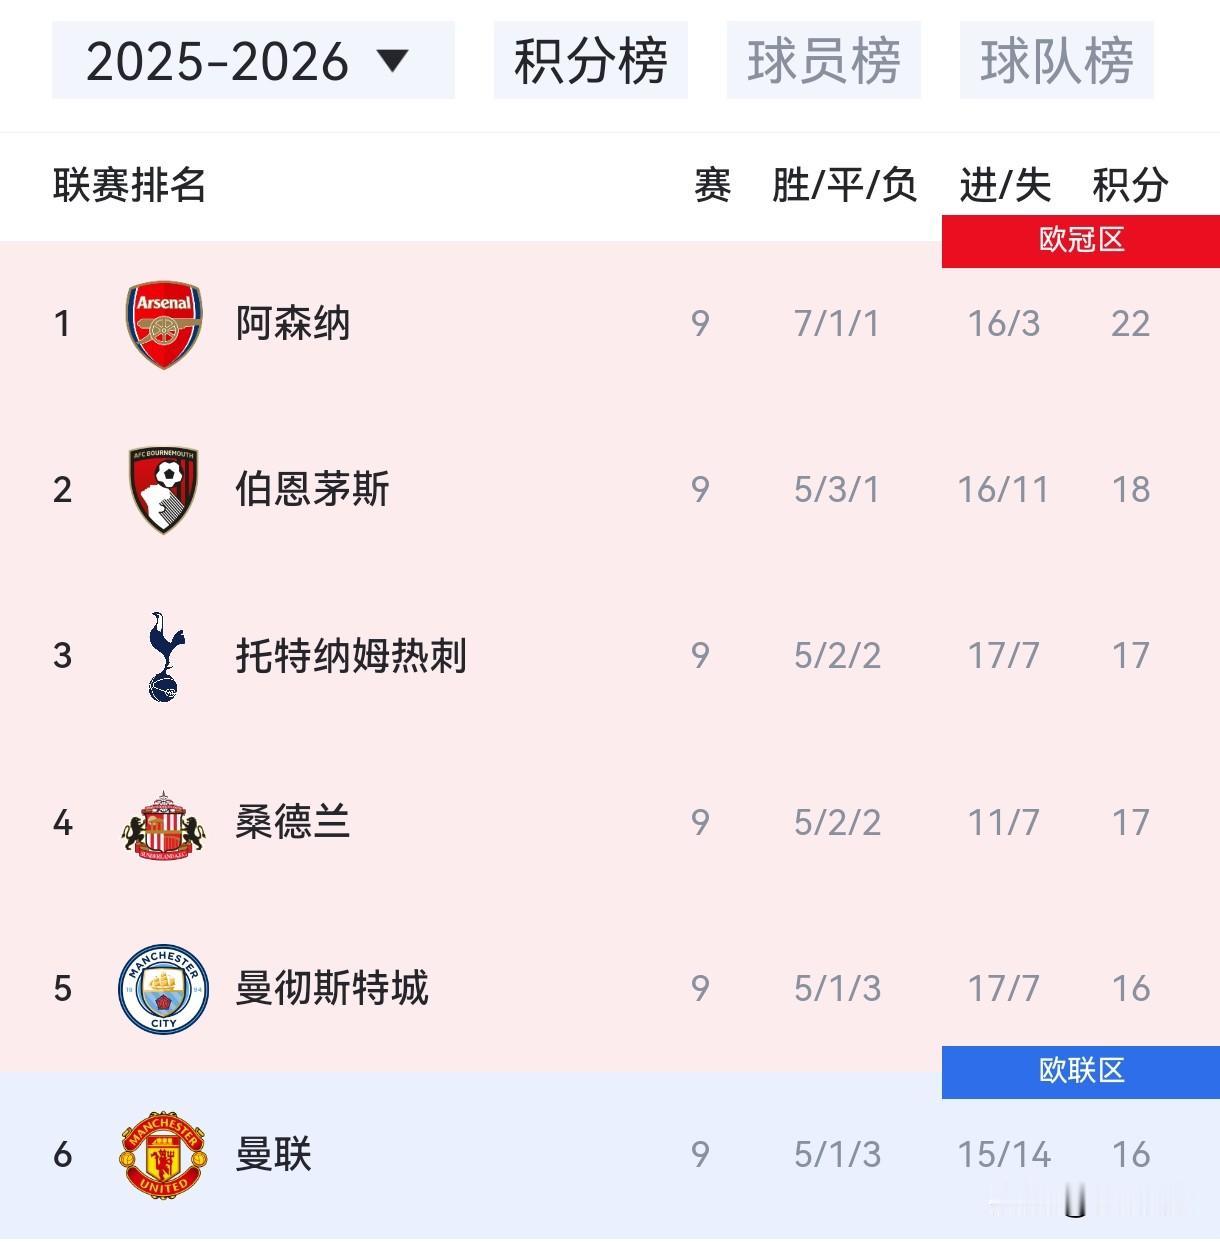Switch to the 球队榜 tab
The width and height of the screenshot is (1220, 1244).
coord(1057,61)
